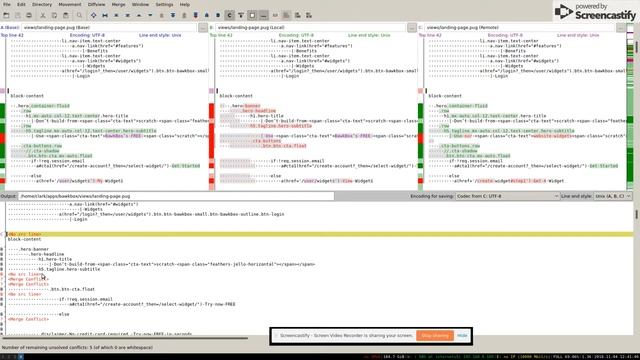
Task: Open the Window menu
Action: pos(140,4)
